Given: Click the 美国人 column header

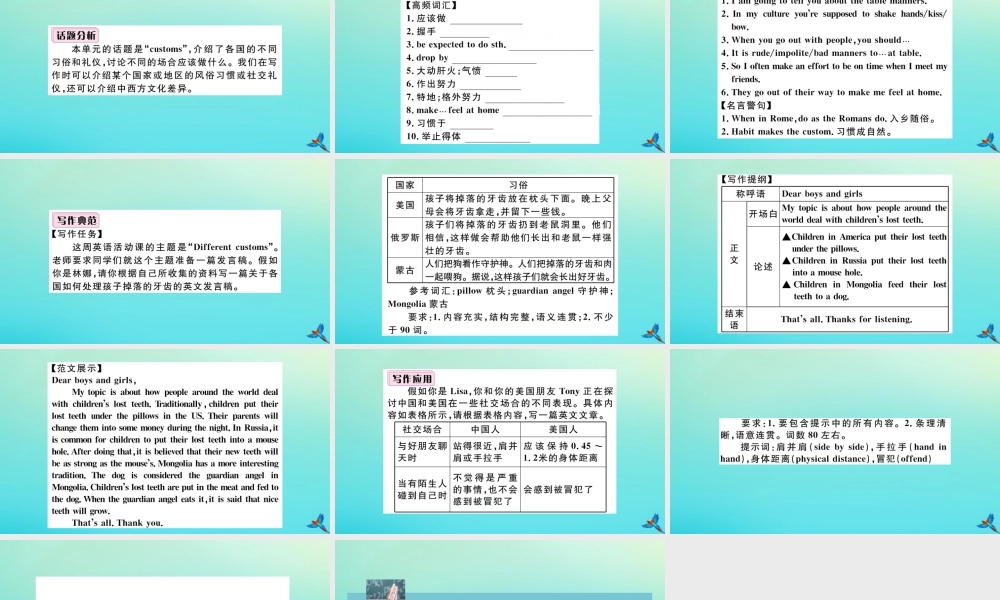Looking at the screenshot, I should [x=563, y=429].
